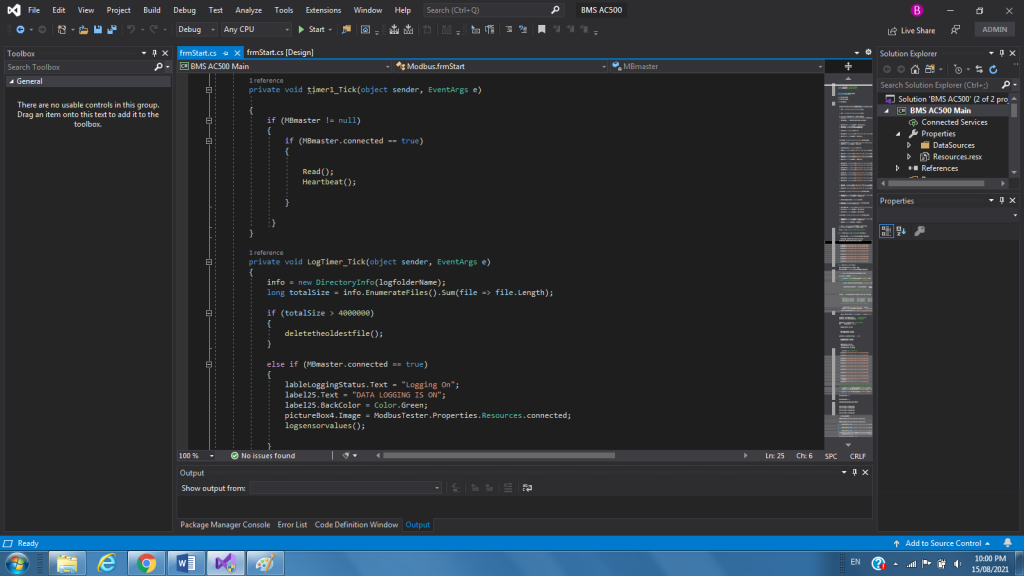Click the Send Feedback icon

point(955,30)
